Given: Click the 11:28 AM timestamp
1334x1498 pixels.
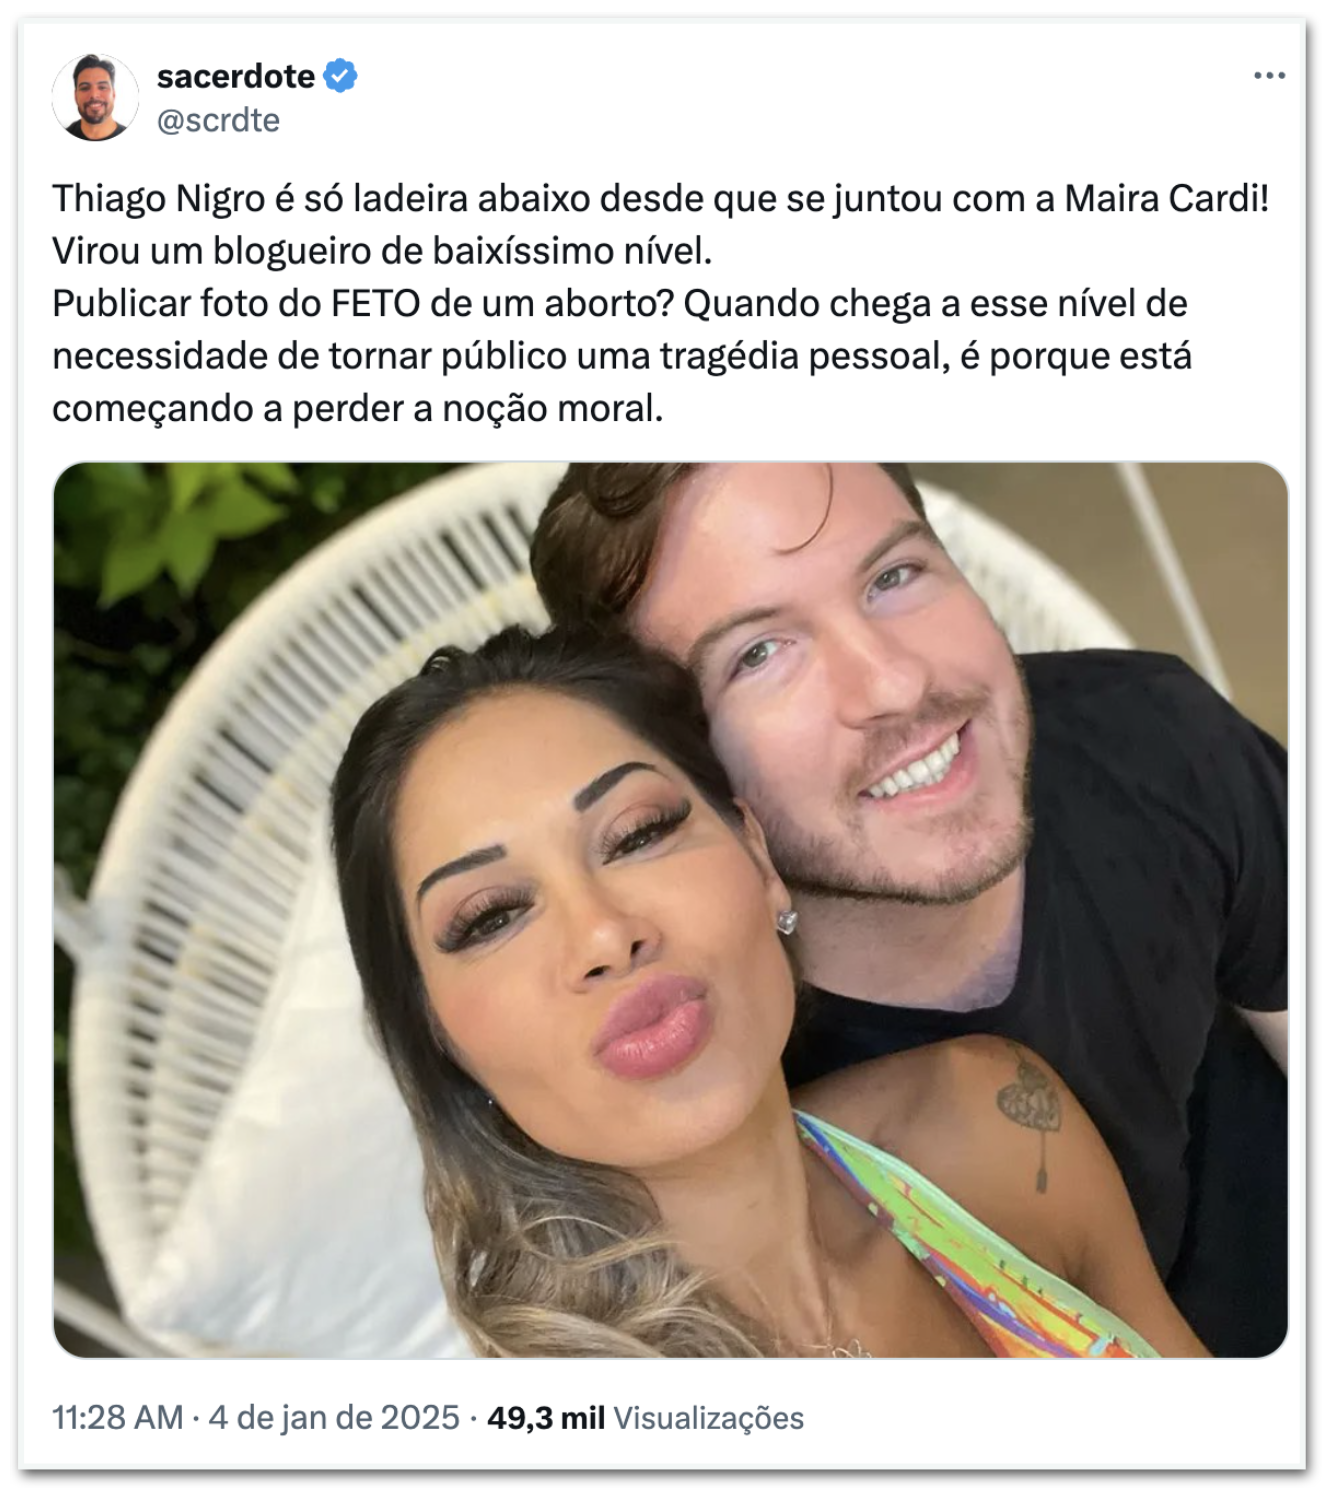Looking at the screenshot, I should pyautogui.click(x=118, y=1418).
